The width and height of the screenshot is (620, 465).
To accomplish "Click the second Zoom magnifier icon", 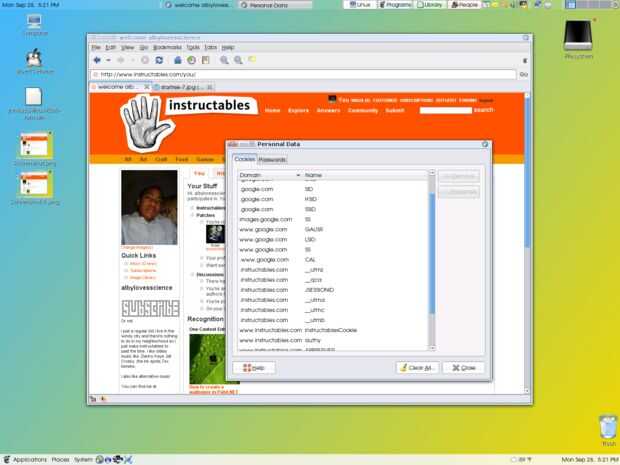I will (x=238, y=60).
